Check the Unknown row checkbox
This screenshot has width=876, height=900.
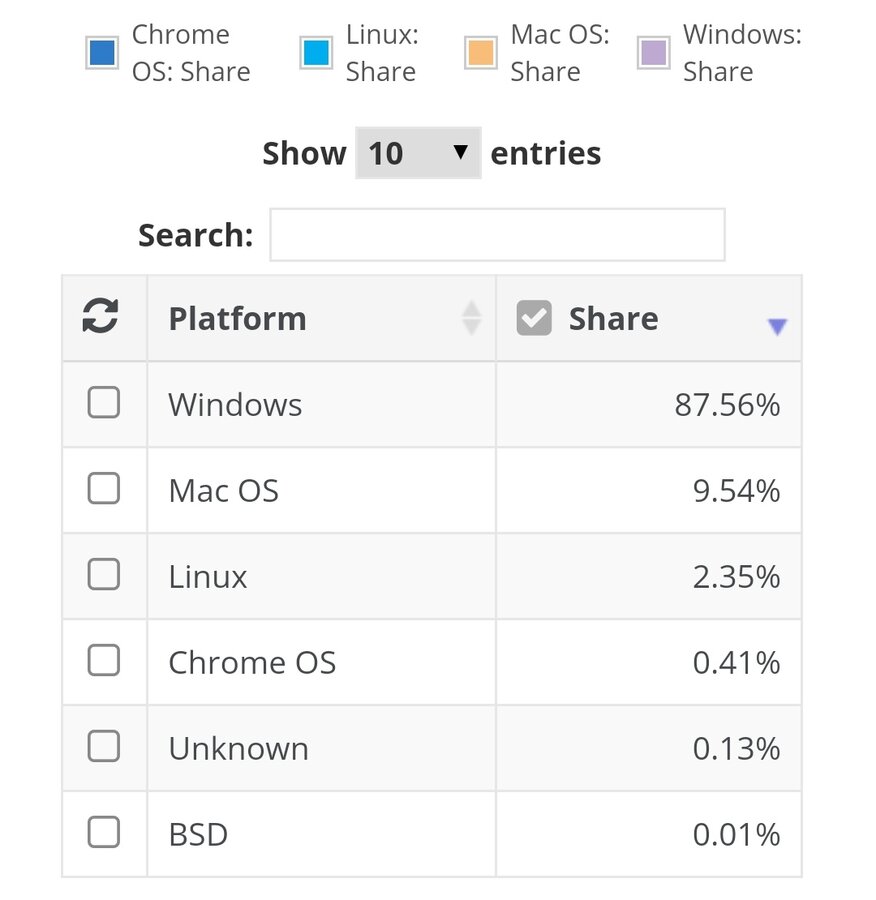tap(104, 747)
